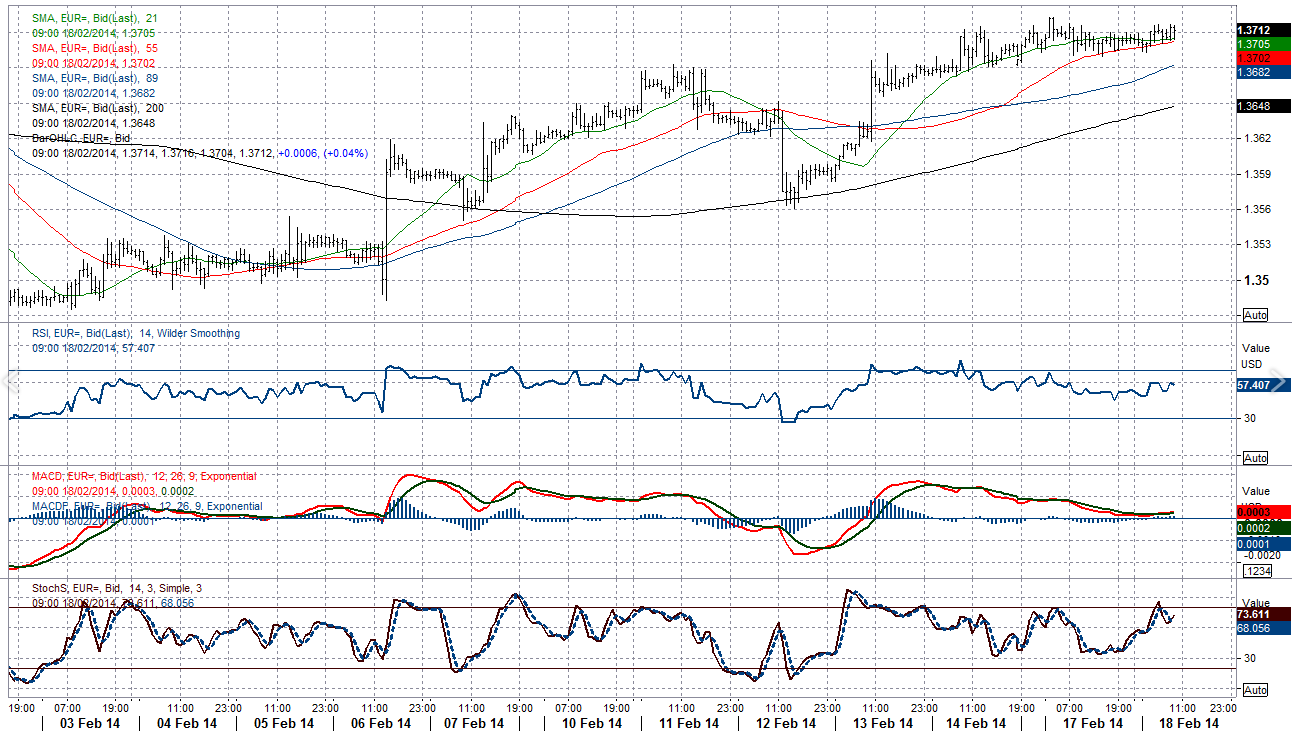Screen dimensions: 1292x742
Task: Click the '+0.0006, (+0.04%)' change value
Action: [322, 153]
